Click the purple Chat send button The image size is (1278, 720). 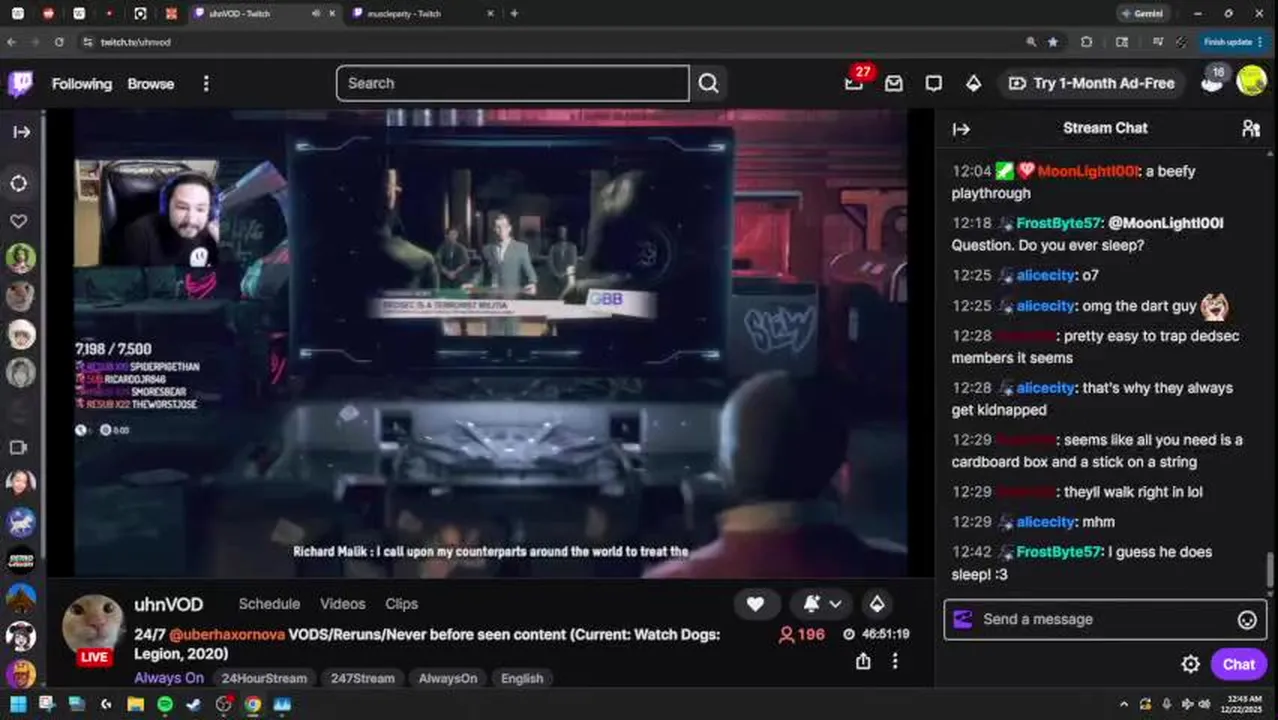[x=1238, y=664]
